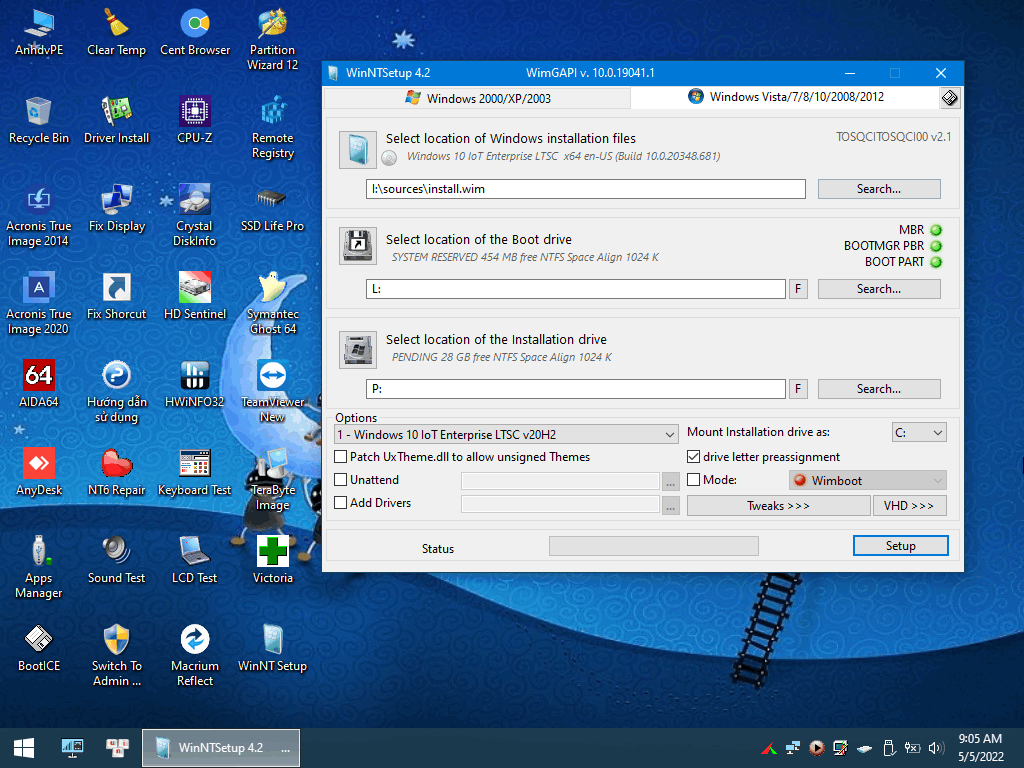Screen dimensions: 1024x768
Task: Select the HD Sentinel desktop icon
Action: 195,296
